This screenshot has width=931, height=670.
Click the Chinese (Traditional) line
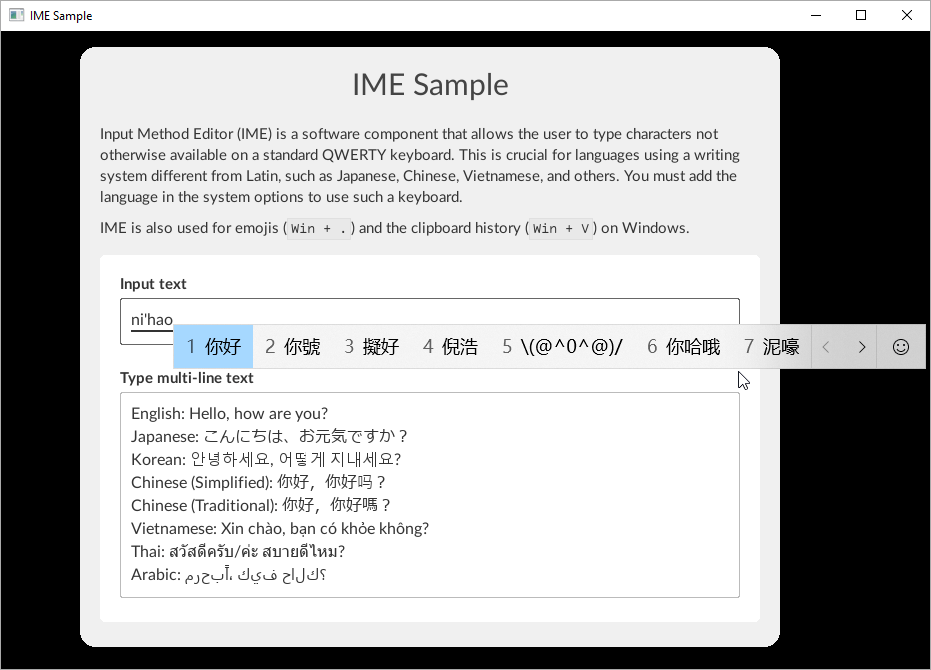(x=261, y=505)
